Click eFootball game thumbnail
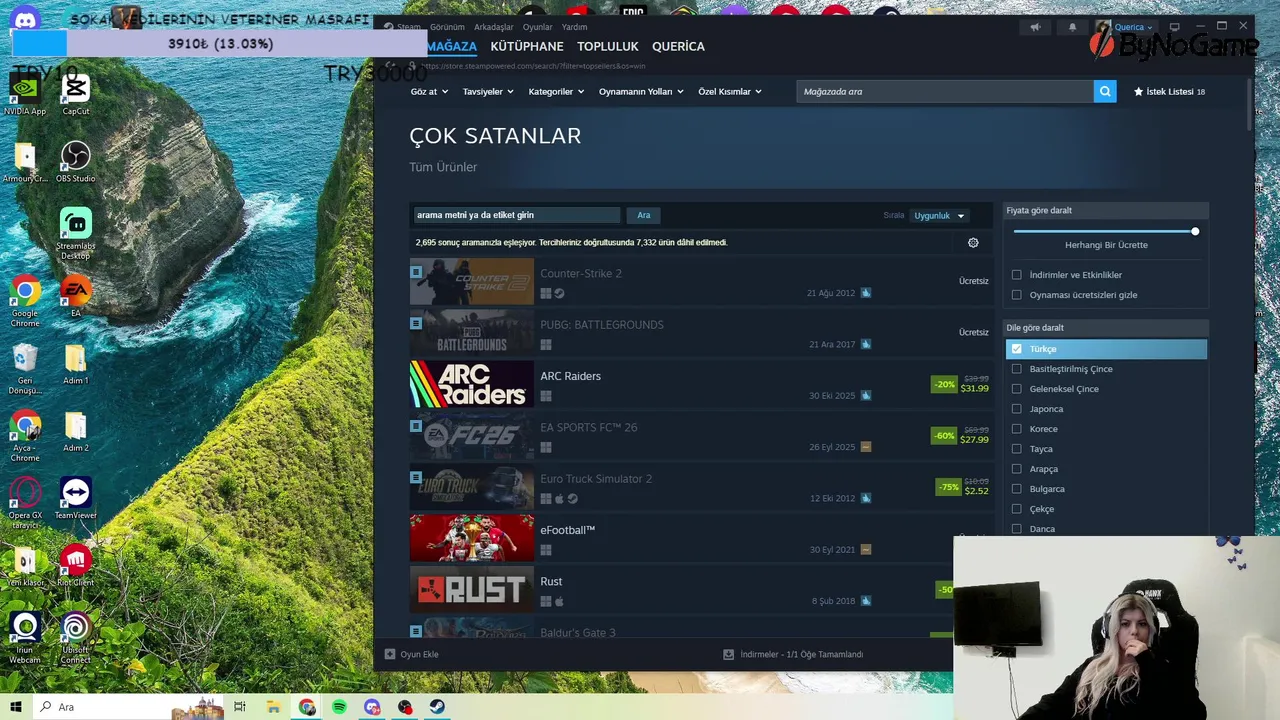Image resolution: width=1280 pixels, height=720 pixels. [x=472, y=538]
